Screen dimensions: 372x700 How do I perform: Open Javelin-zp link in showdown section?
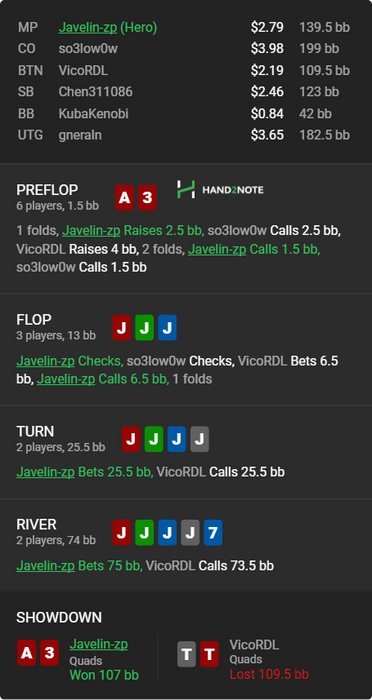point(99,644)
